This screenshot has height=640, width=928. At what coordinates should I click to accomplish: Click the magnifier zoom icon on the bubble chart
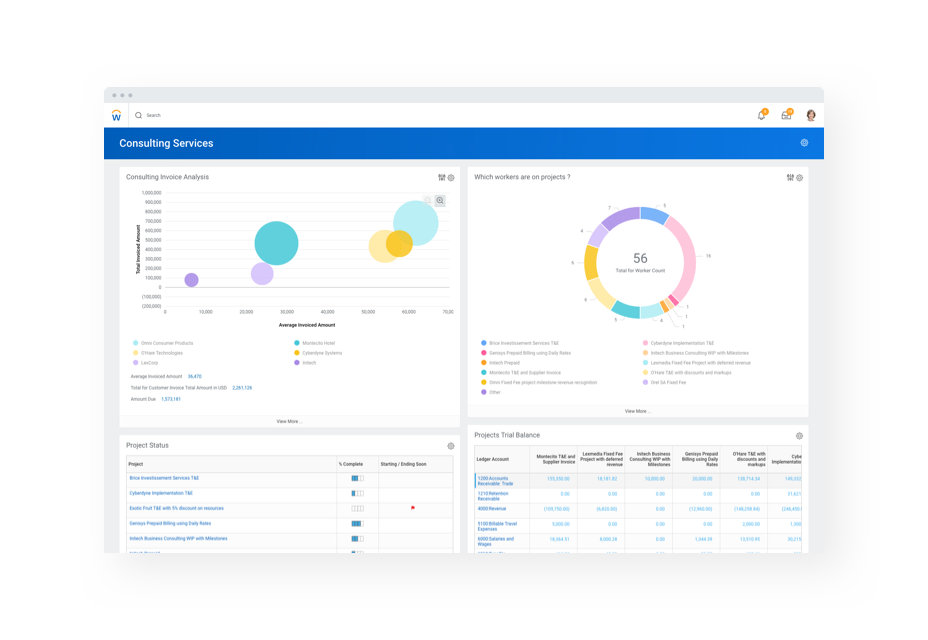[x=439, y=200]
